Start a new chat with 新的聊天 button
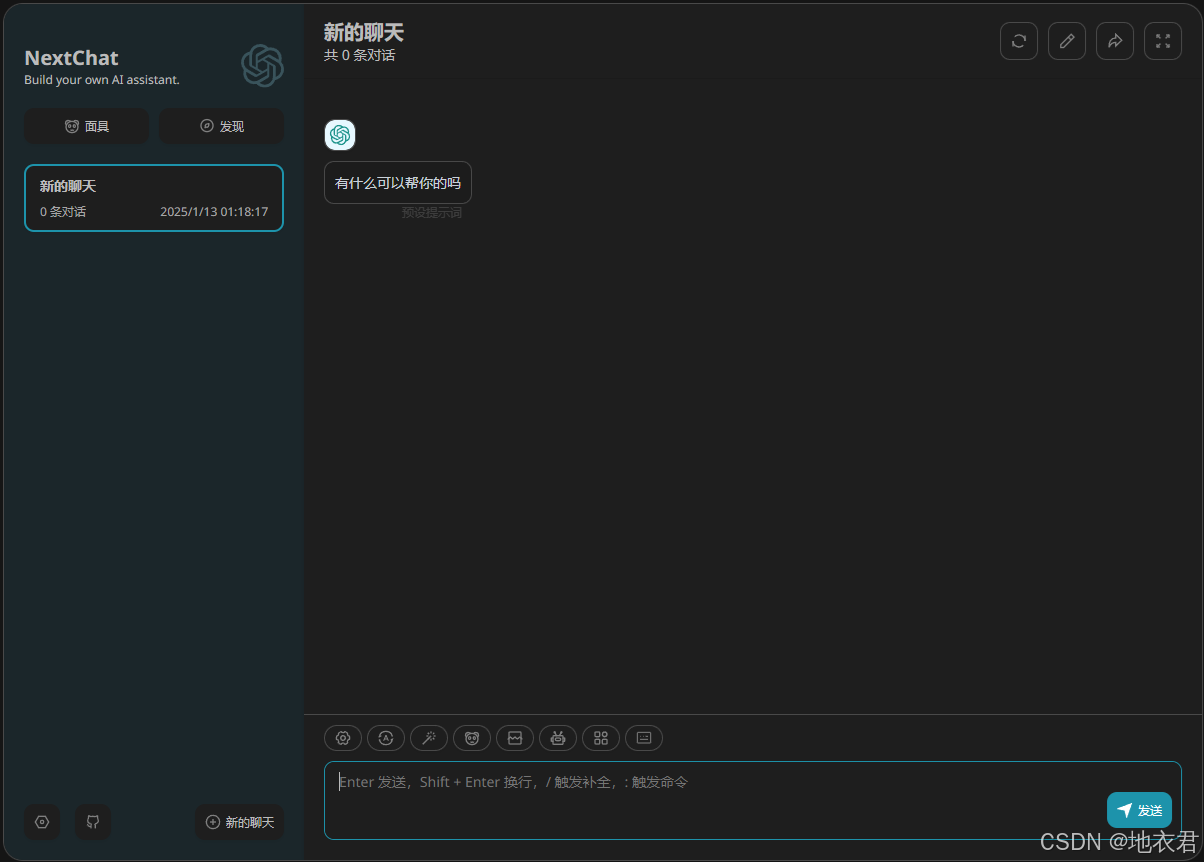 240,822
